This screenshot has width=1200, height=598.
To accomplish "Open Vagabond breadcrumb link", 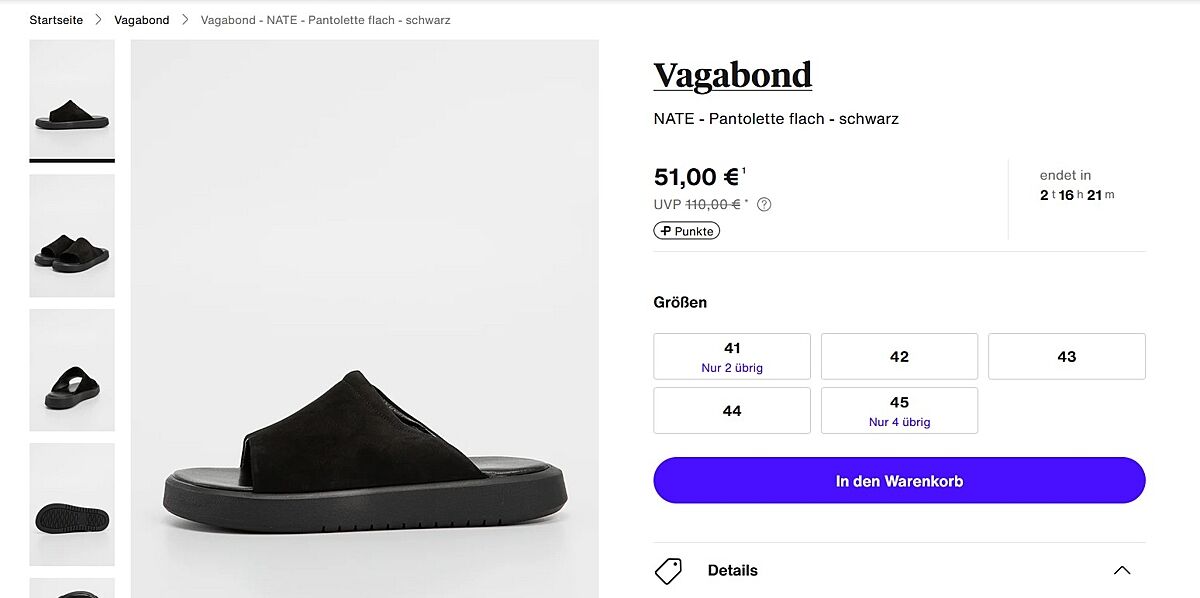I will click(142, 20).
